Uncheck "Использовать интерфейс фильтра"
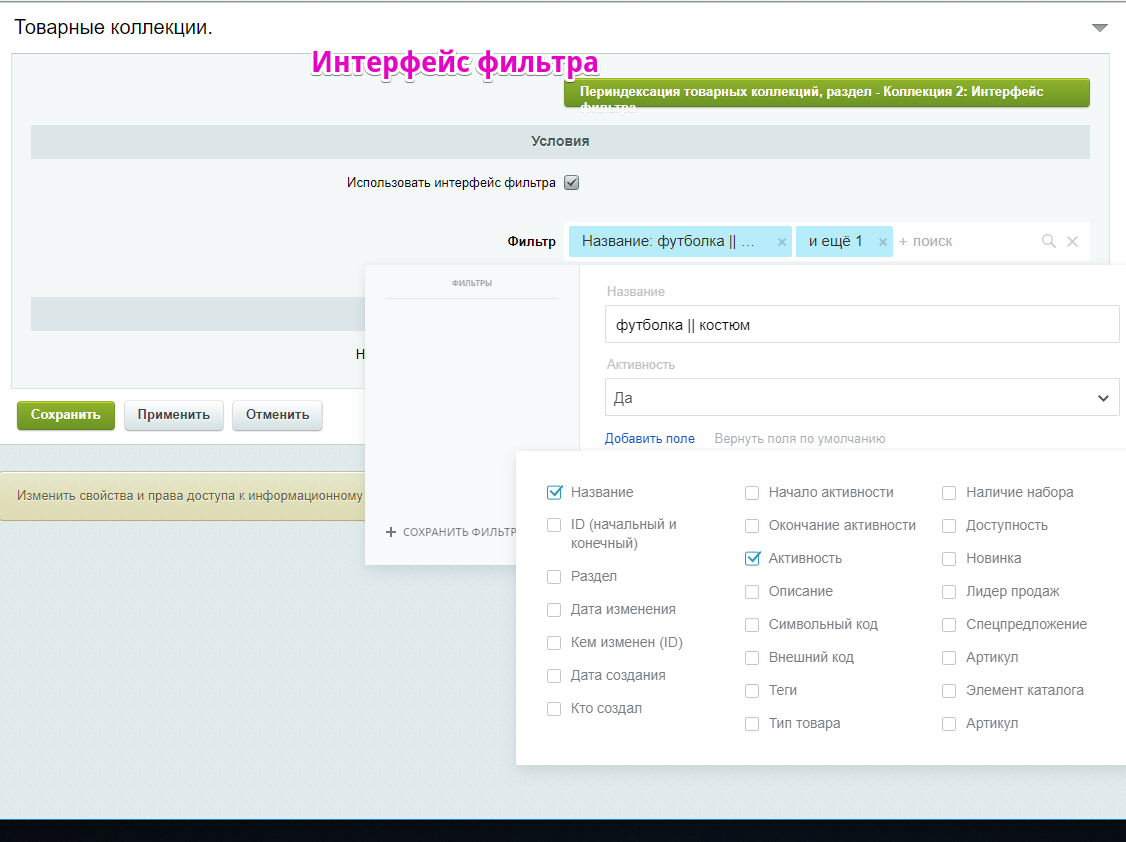The height and width of the screenshot is (842, 1126). tap(571, 182)
